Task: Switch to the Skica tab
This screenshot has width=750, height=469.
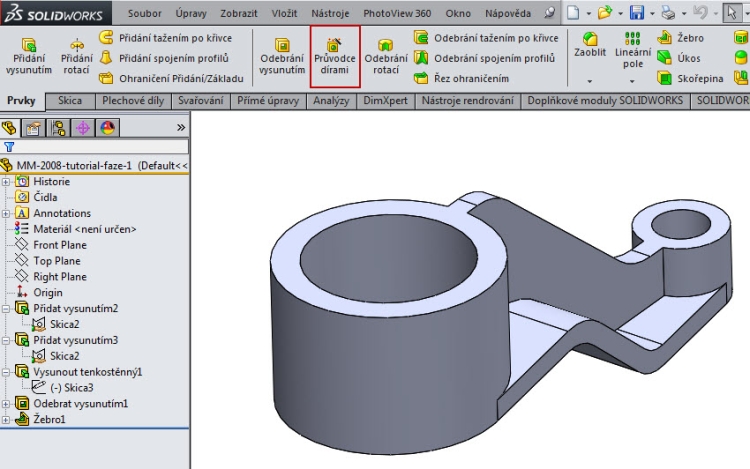Action: click(x=70, y=101)
